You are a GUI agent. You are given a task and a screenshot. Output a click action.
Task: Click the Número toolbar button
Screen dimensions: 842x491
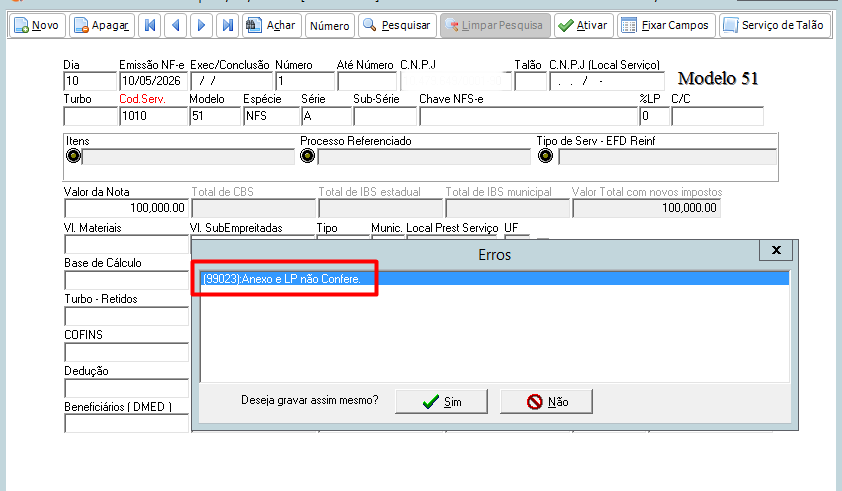click(x=330, y=25)
